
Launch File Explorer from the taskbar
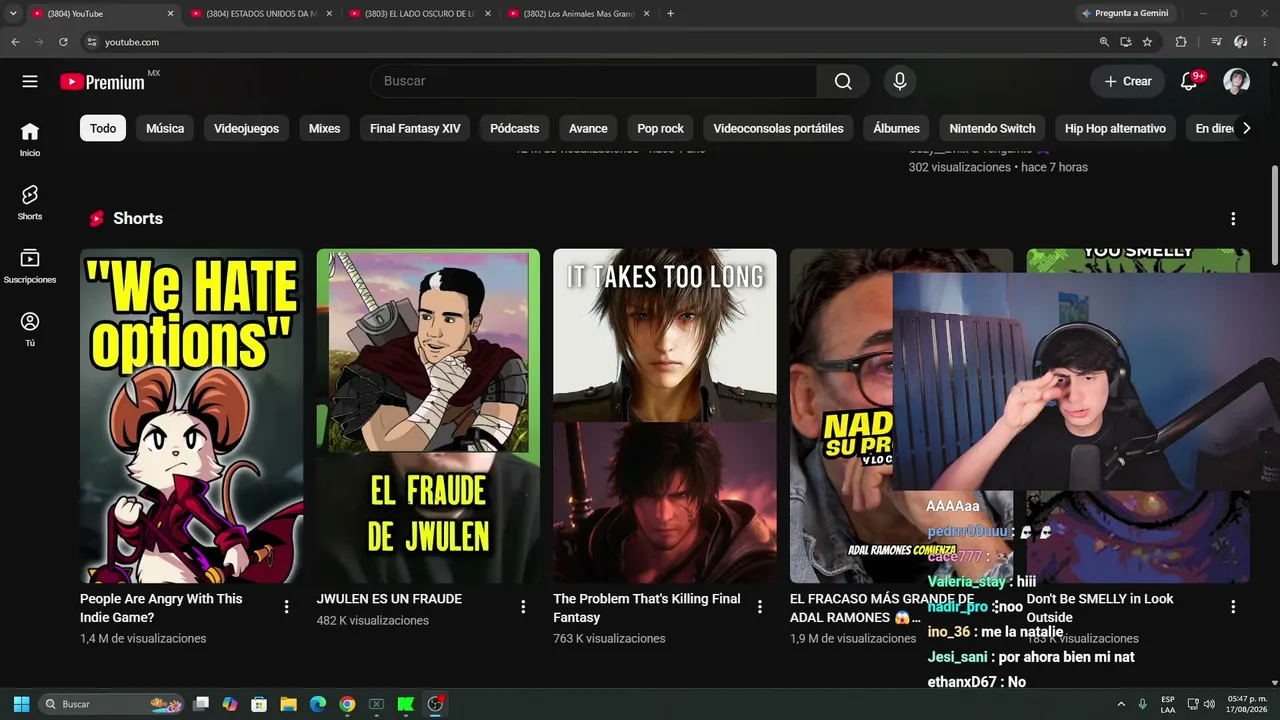click(x=288, y=704)
